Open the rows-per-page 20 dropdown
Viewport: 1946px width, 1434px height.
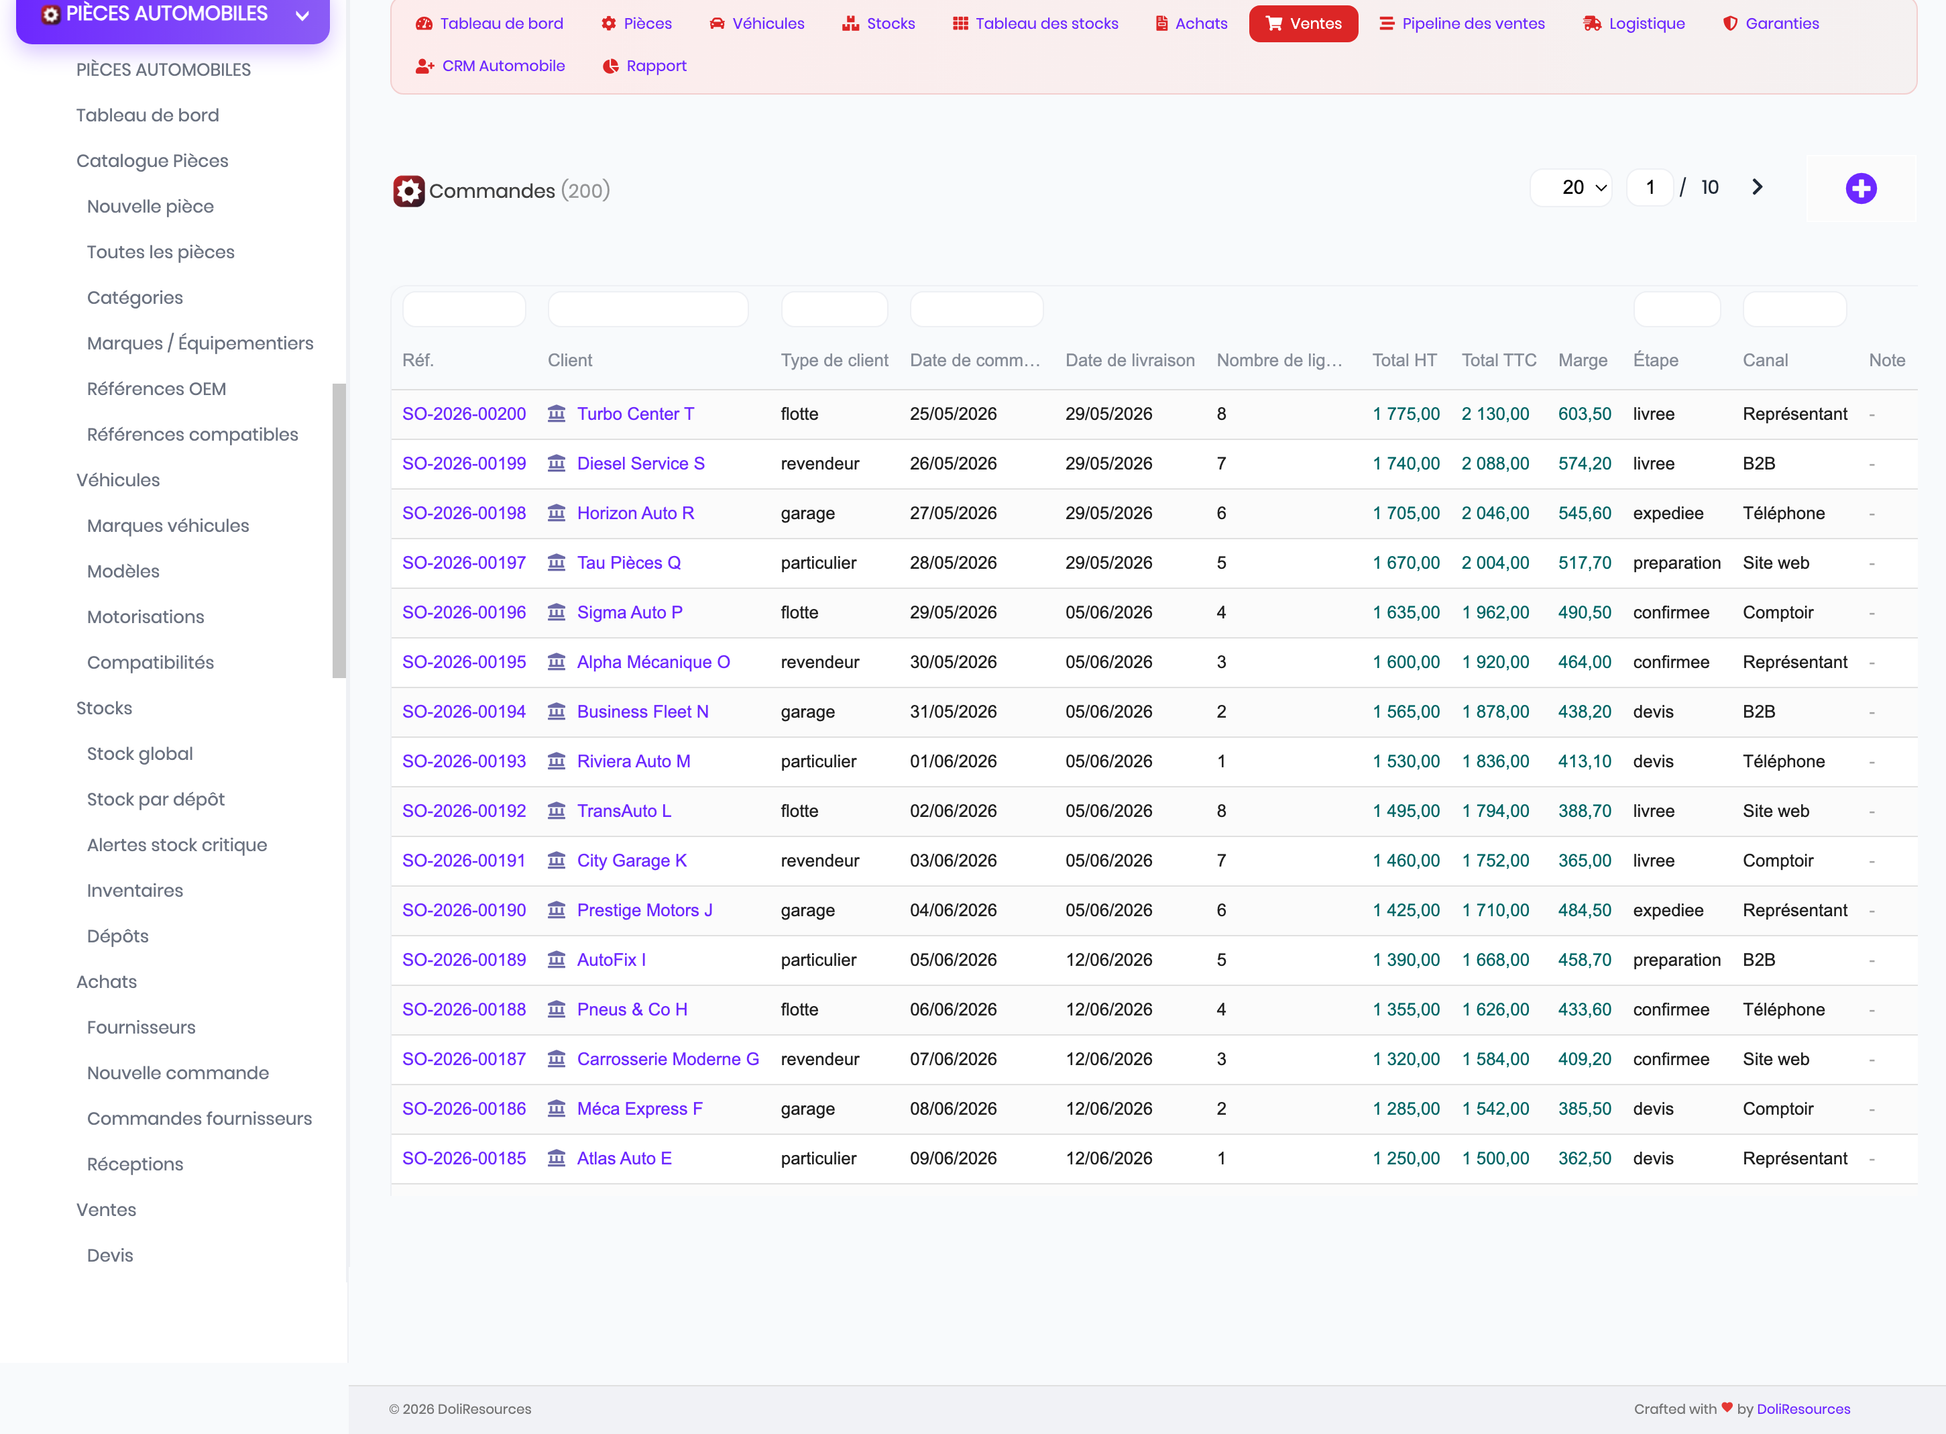(1571, 187)
